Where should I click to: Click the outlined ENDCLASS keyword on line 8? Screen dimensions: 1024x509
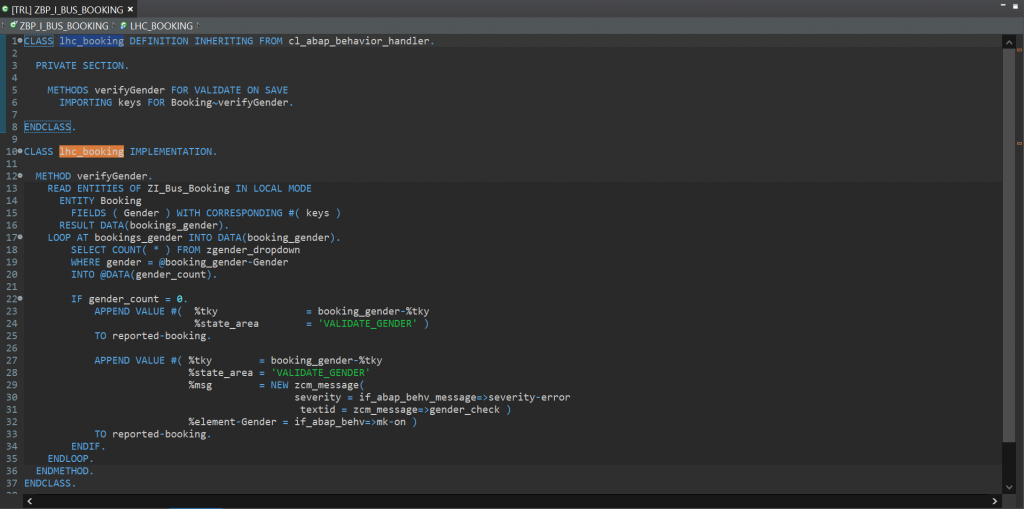[47, 127]
